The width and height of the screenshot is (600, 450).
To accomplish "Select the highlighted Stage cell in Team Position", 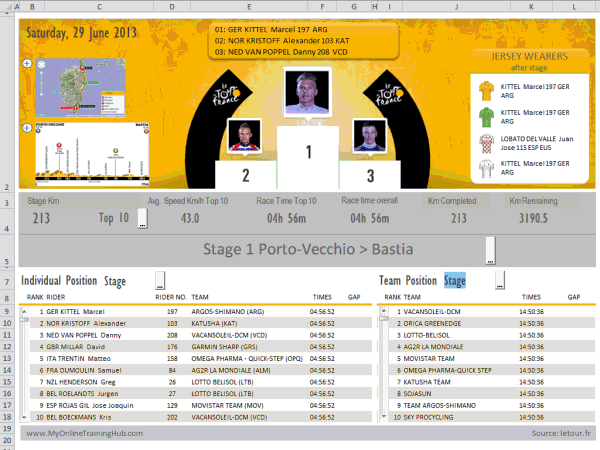I will (x=455, y=280).
